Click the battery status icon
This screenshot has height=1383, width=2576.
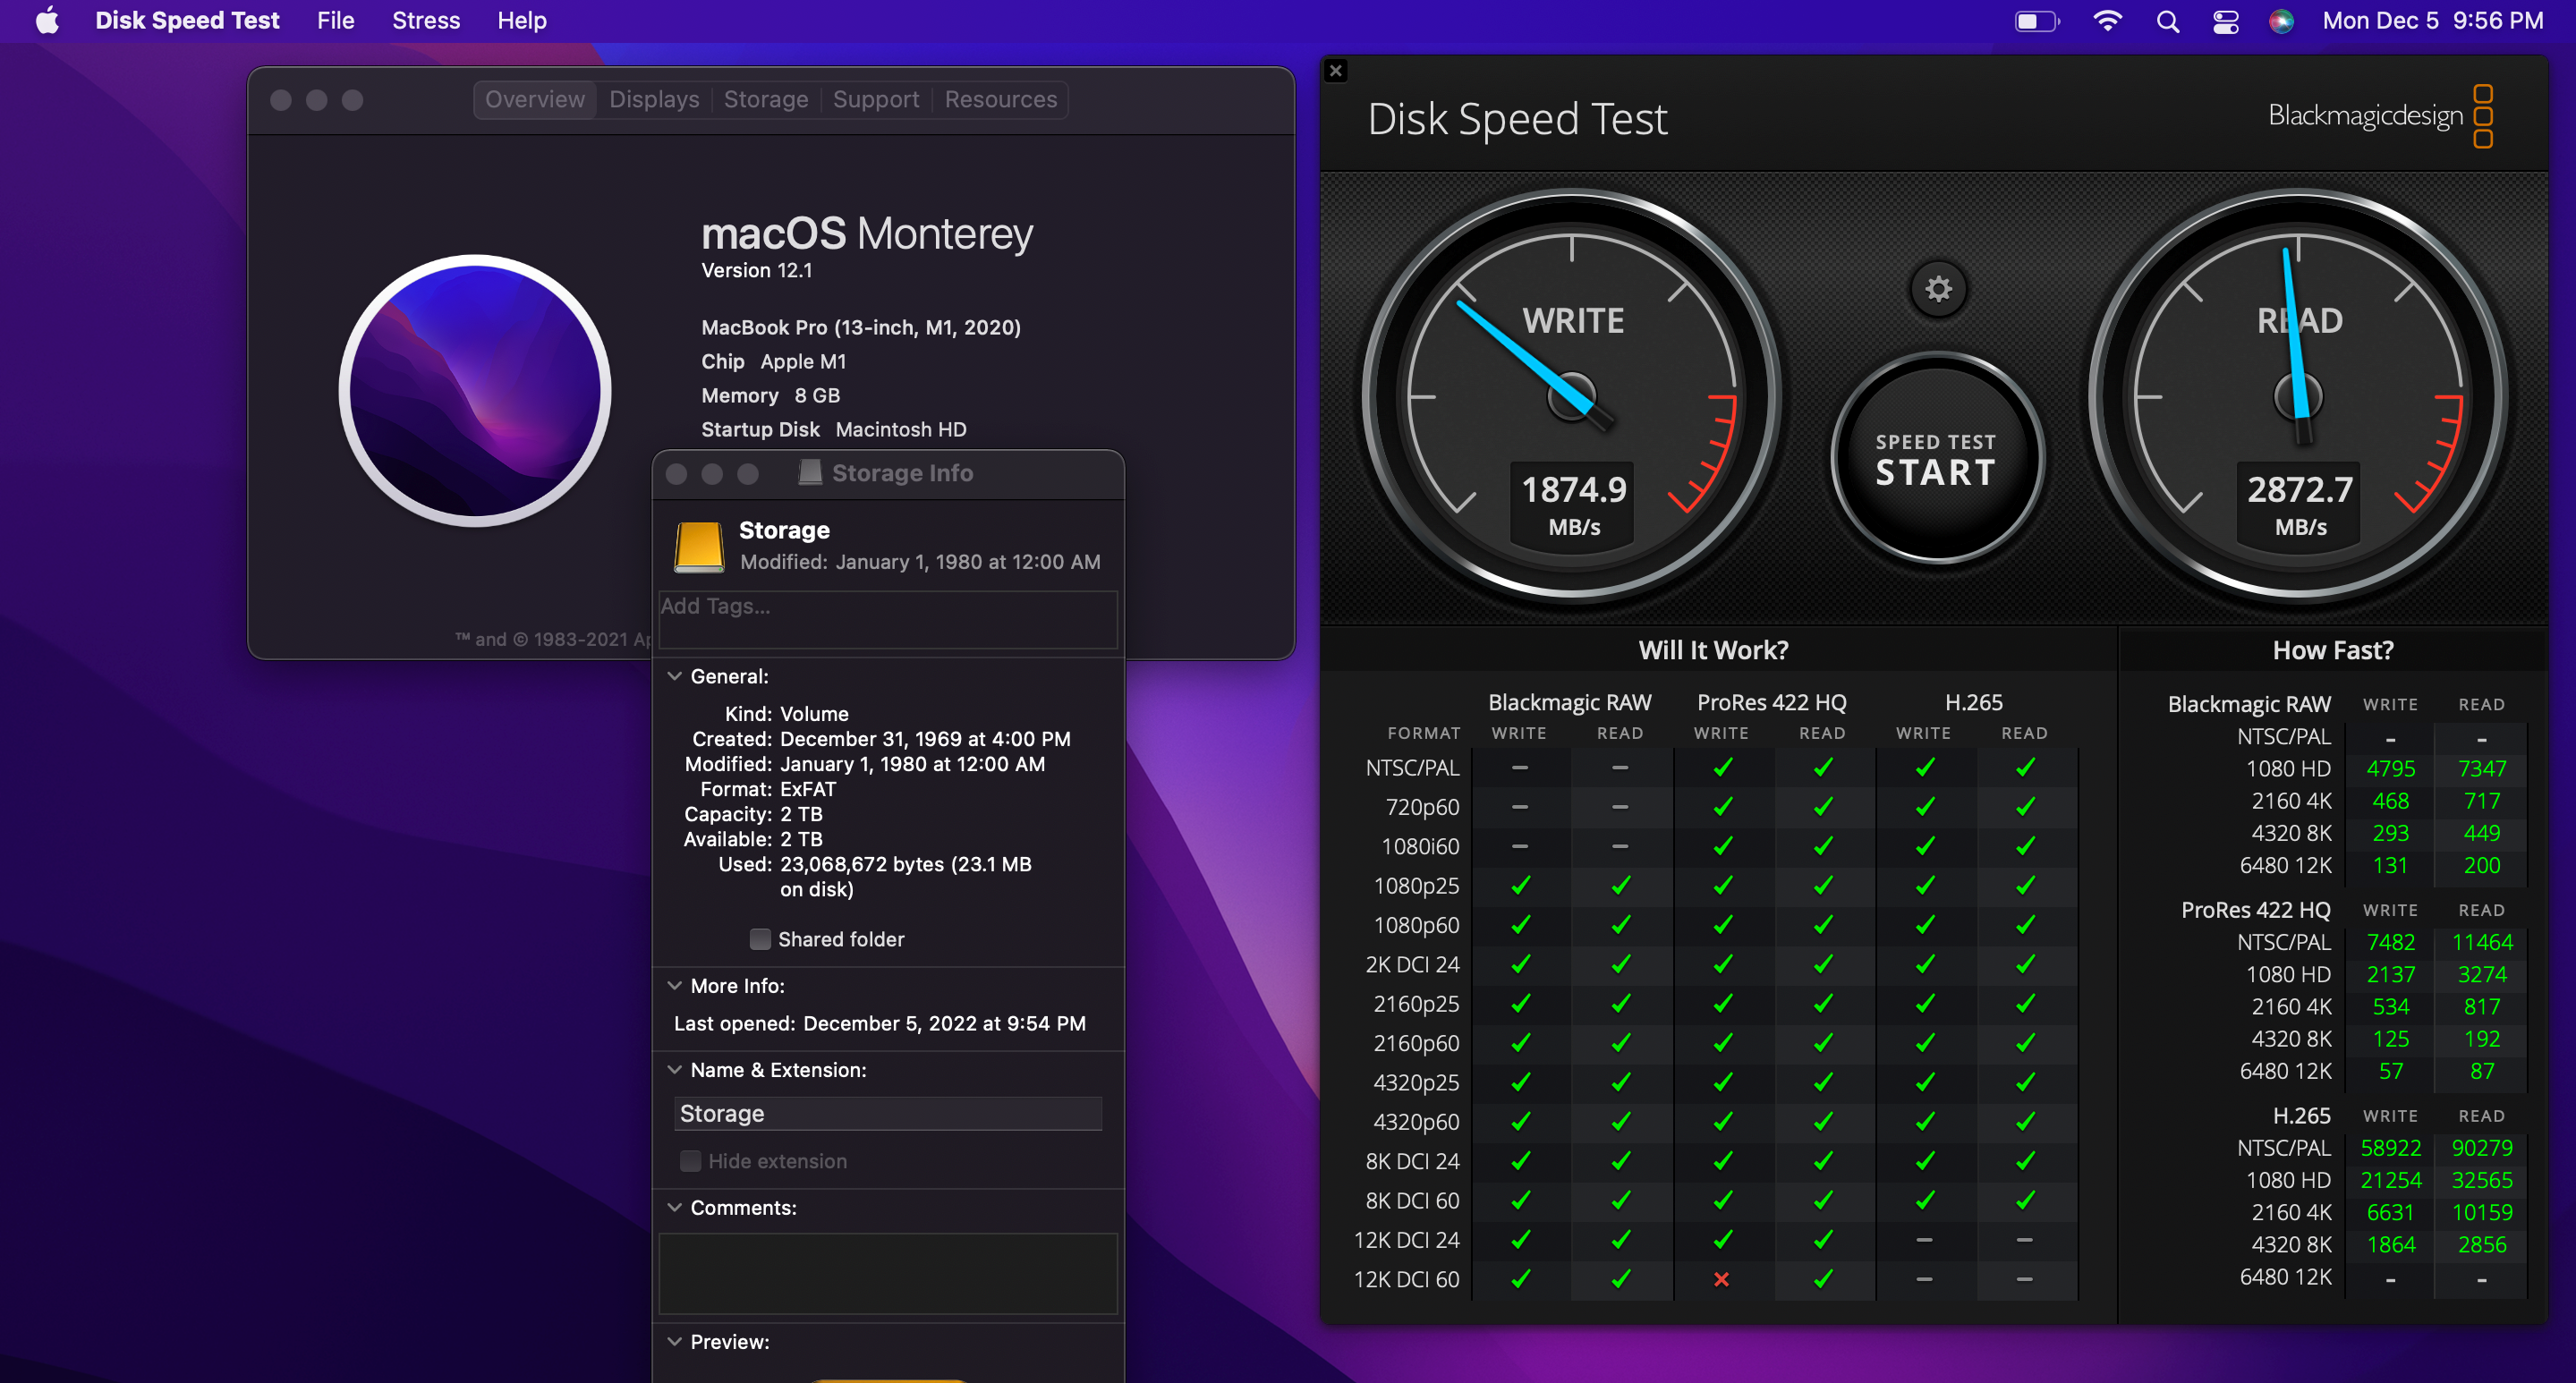2036,21
